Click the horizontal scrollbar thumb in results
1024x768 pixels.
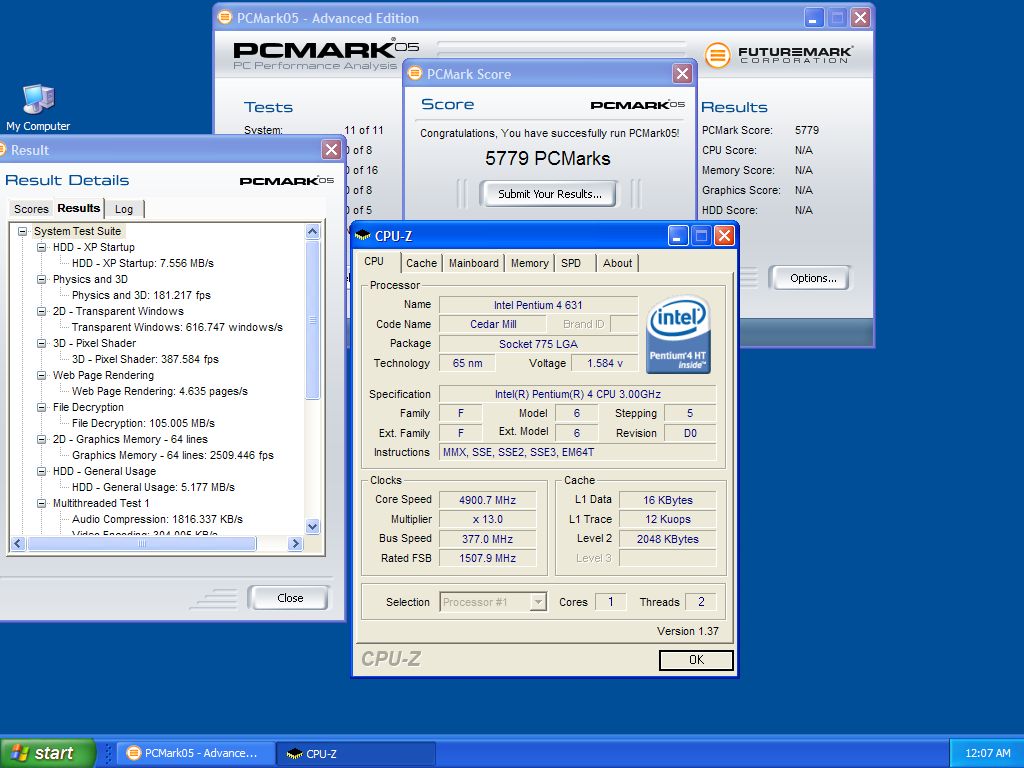coord(142,543)
